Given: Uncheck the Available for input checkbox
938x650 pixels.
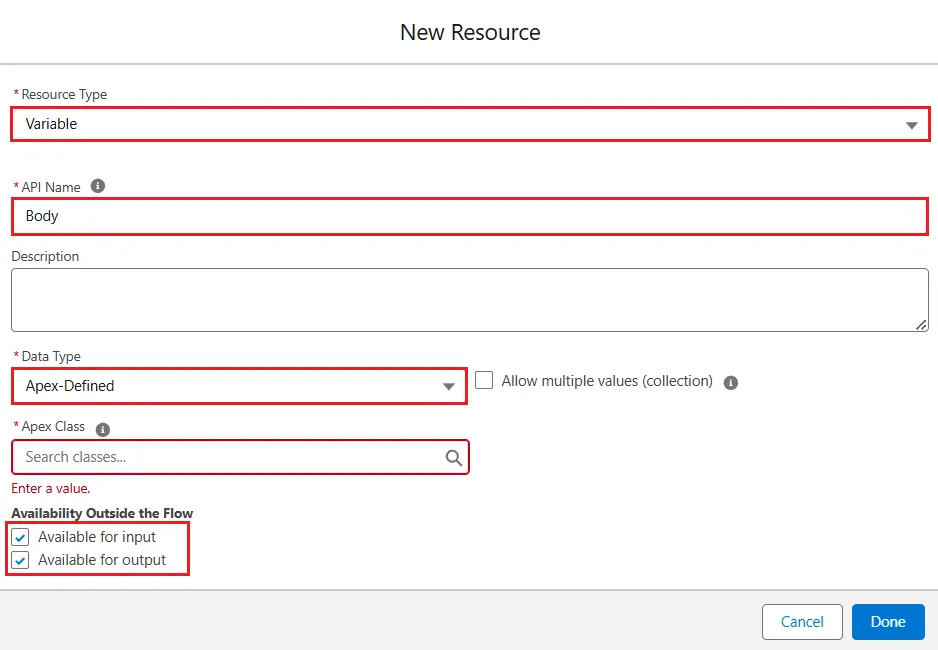Looking at the screenshot, I should click(21, 537).
